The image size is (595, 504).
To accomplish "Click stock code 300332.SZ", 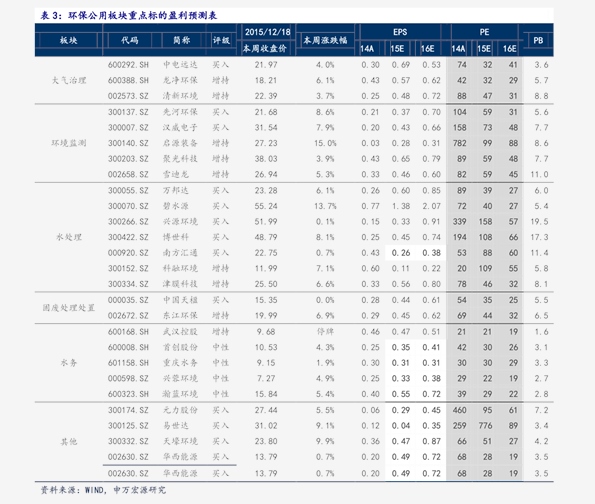I will (128, 441).
